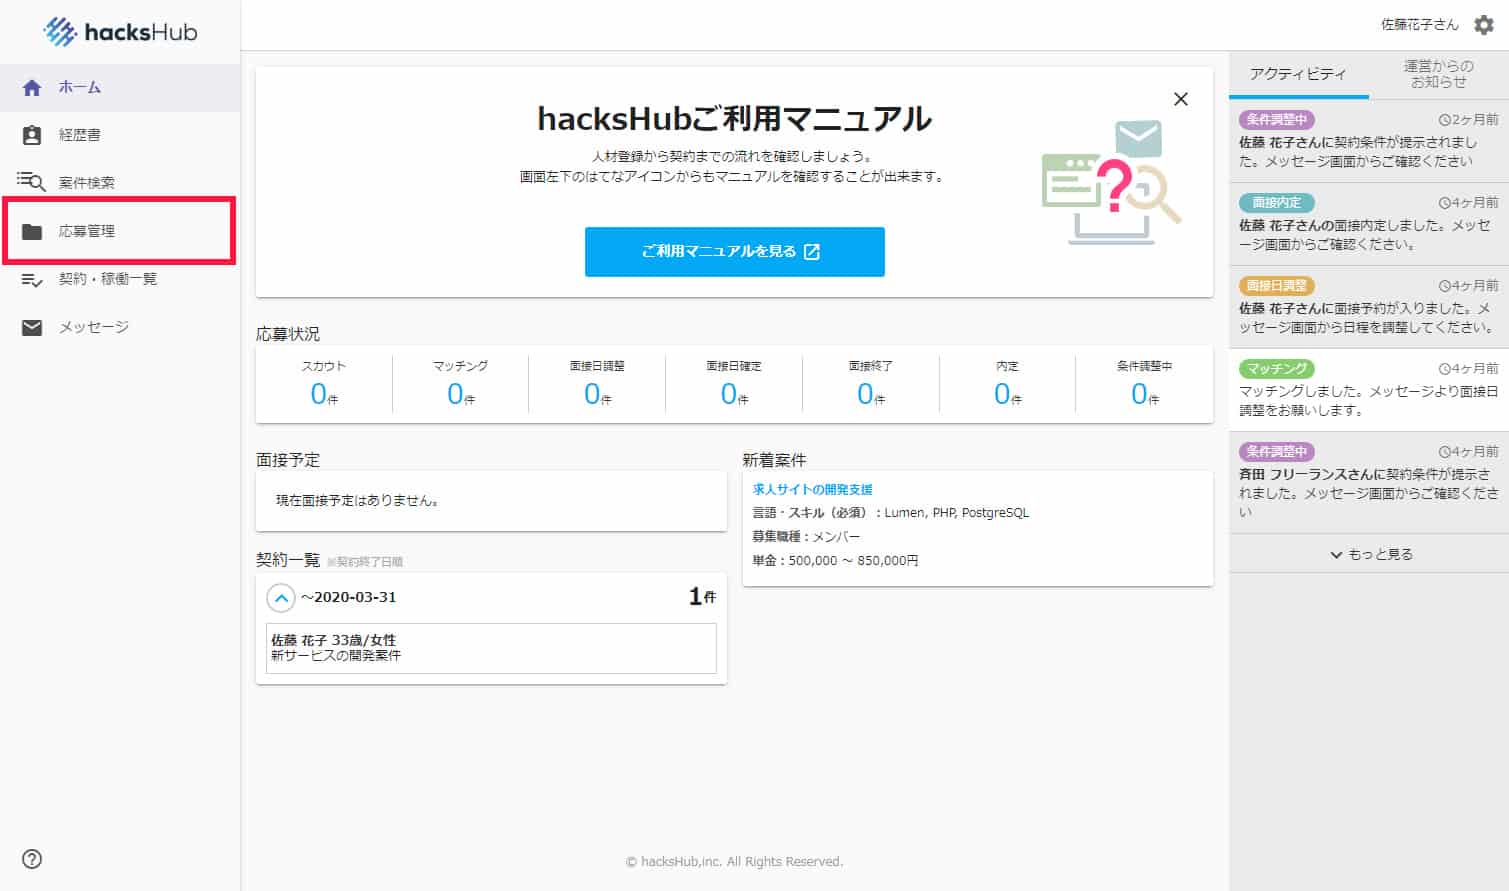This screenshot has height=891, width=1509.
Task: Click 現在面接予定はありません text
Action: tap(358, 500)
